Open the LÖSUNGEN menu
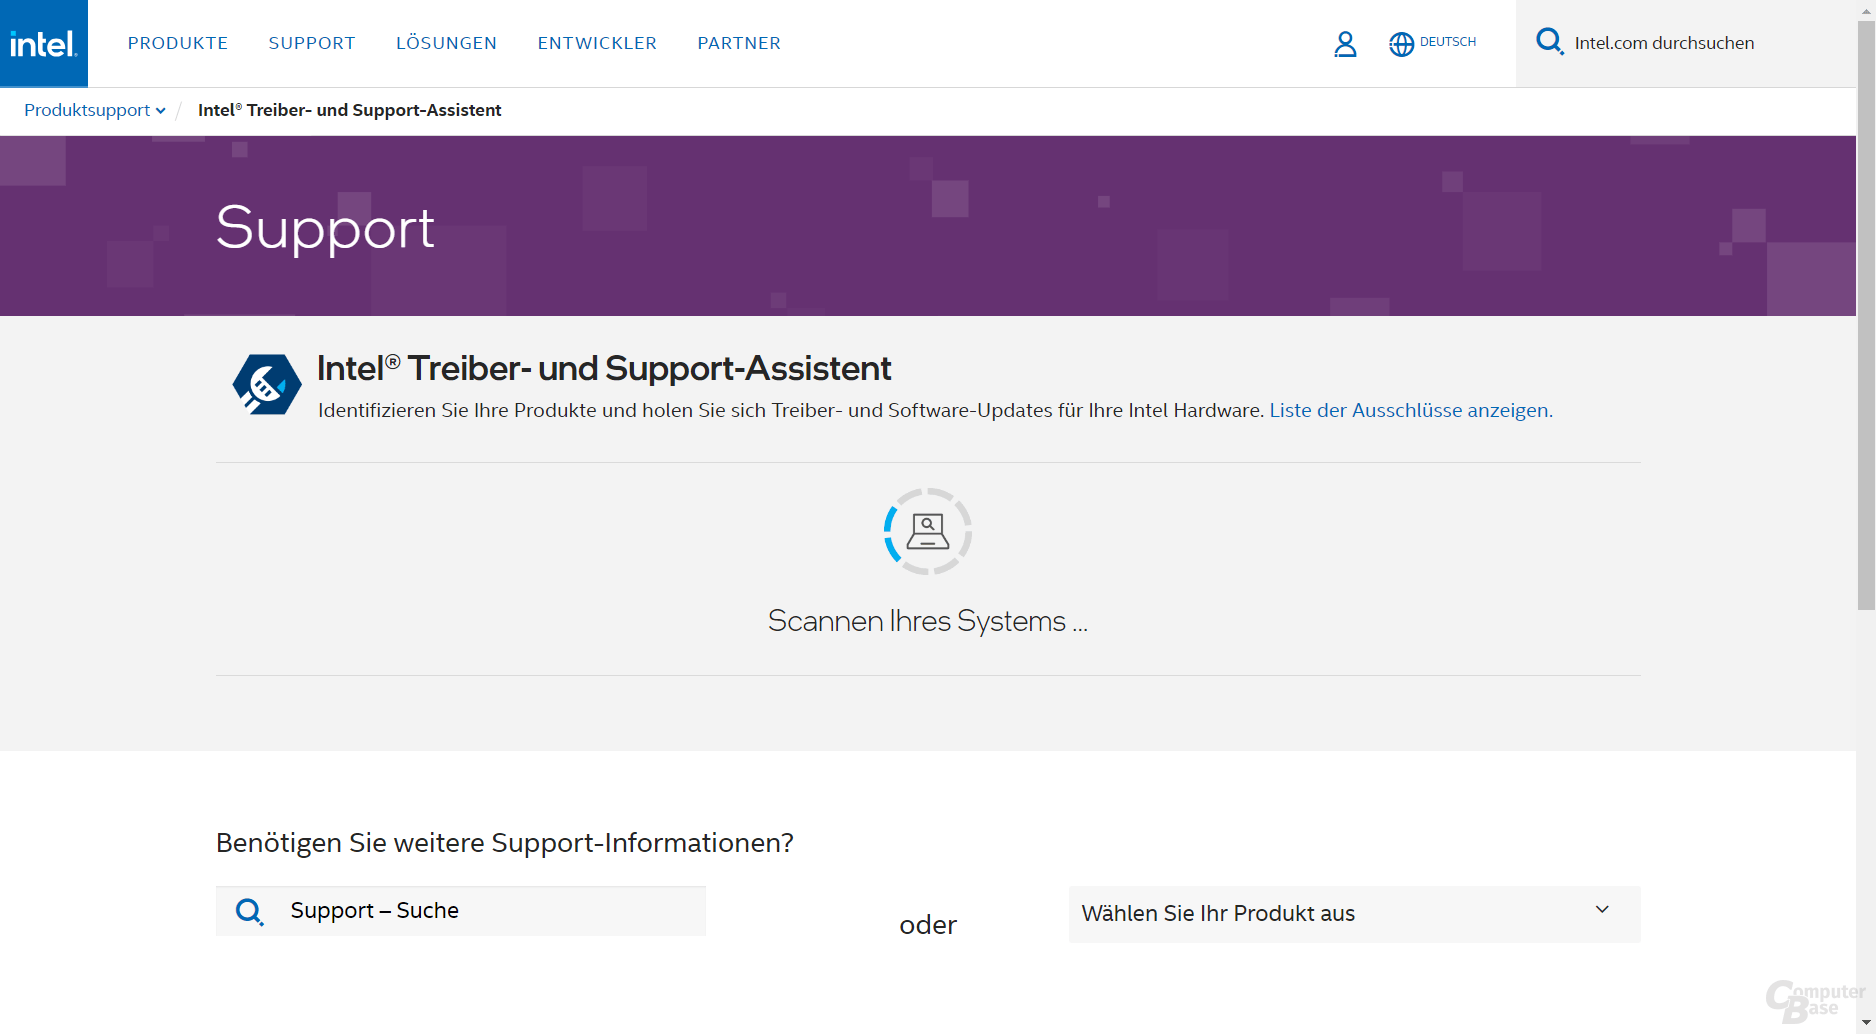The image size is (1876, 1034). [x=446, y=43]
